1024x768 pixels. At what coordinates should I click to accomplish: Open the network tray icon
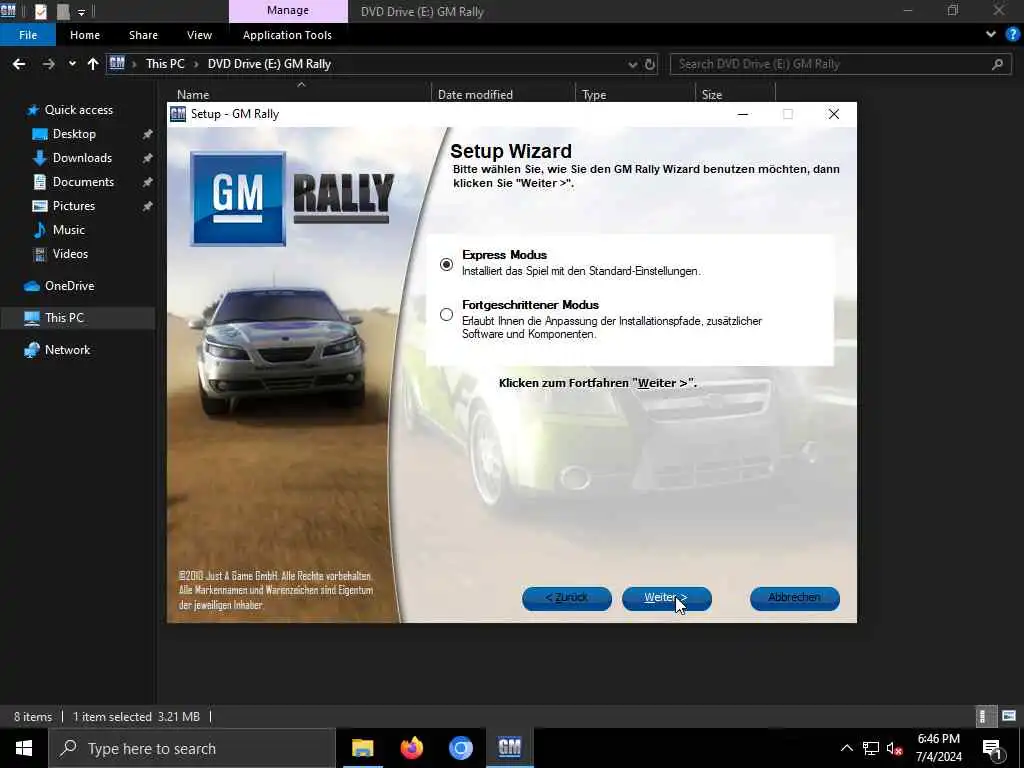click(x=871, y=748)
